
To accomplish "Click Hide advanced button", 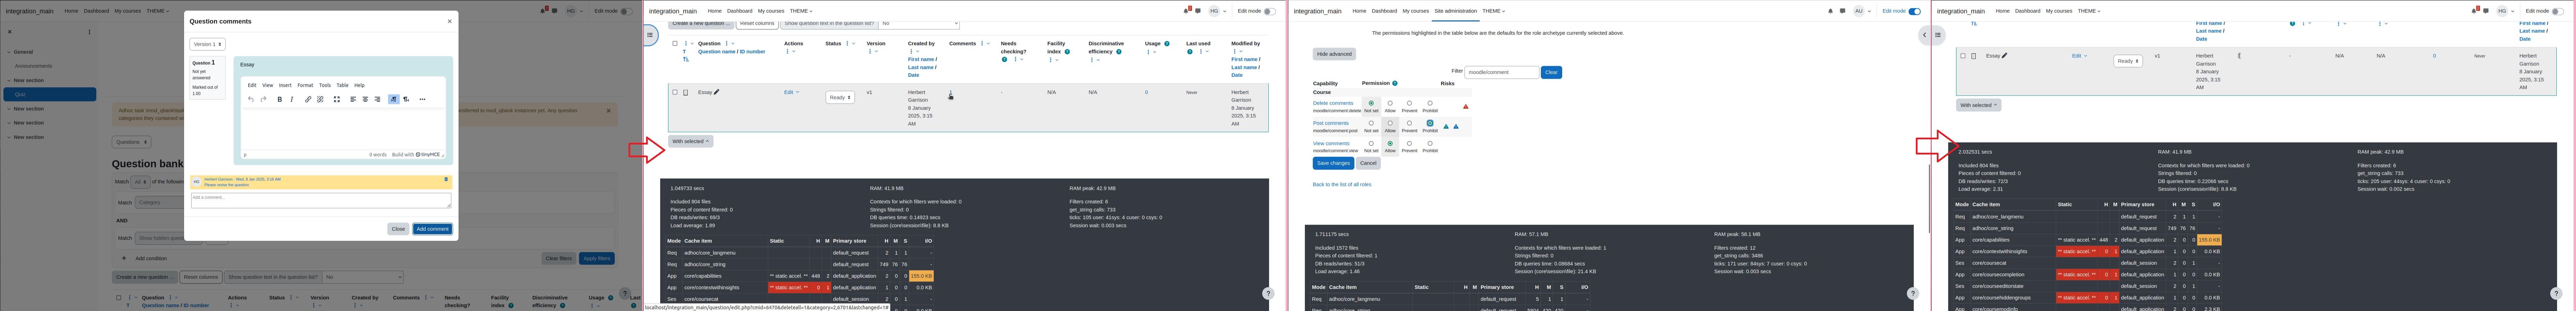I will 1334,54.
